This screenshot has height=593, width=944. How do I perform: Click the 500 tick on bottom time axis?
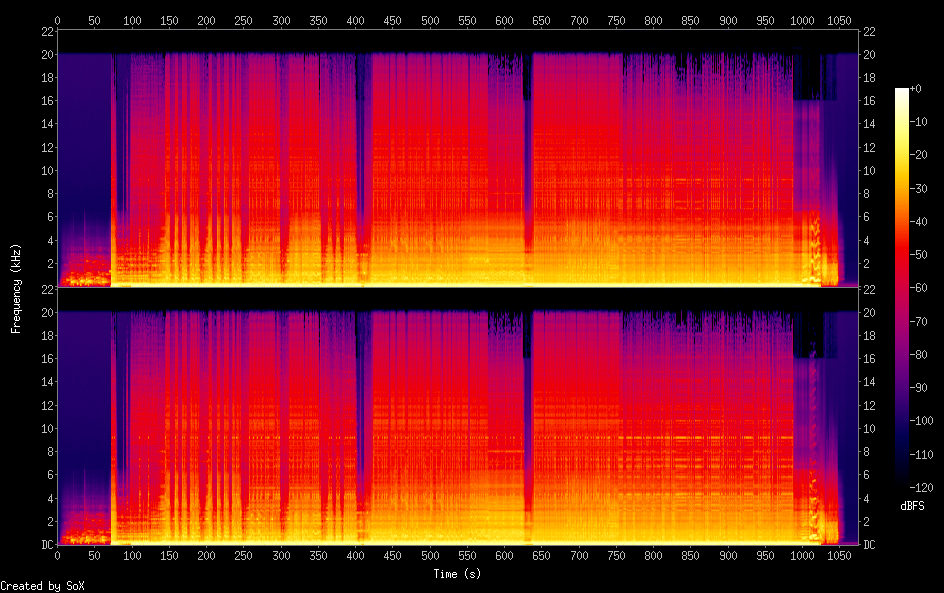click(430, 556)
